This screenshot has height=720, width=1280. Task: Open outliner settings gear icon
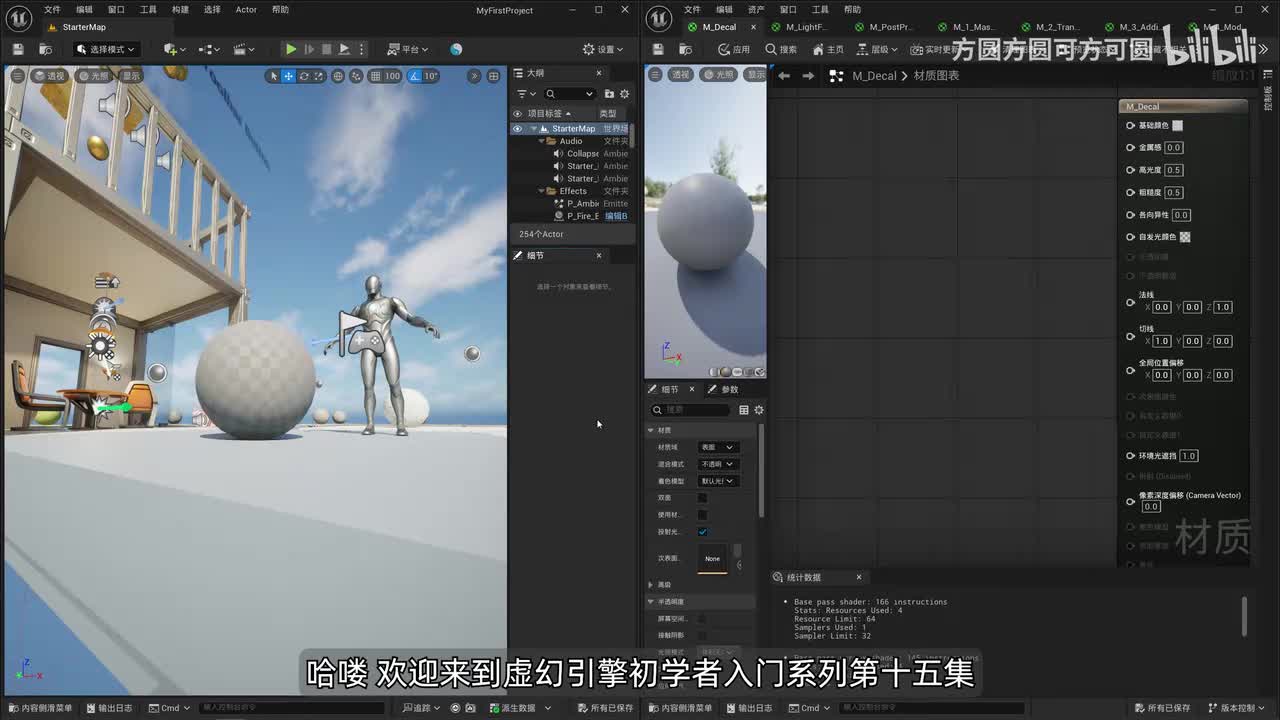[625, 94]
